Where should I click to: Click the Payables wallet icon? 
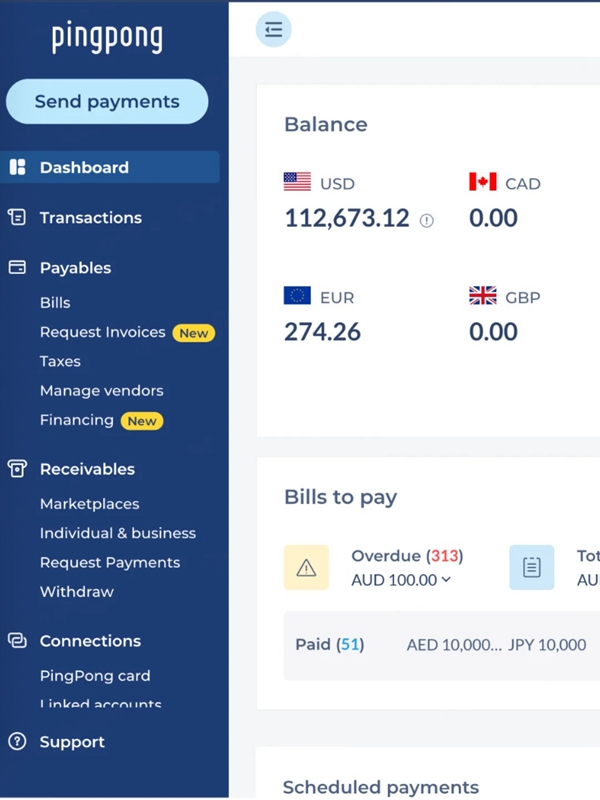coord(17,267)
